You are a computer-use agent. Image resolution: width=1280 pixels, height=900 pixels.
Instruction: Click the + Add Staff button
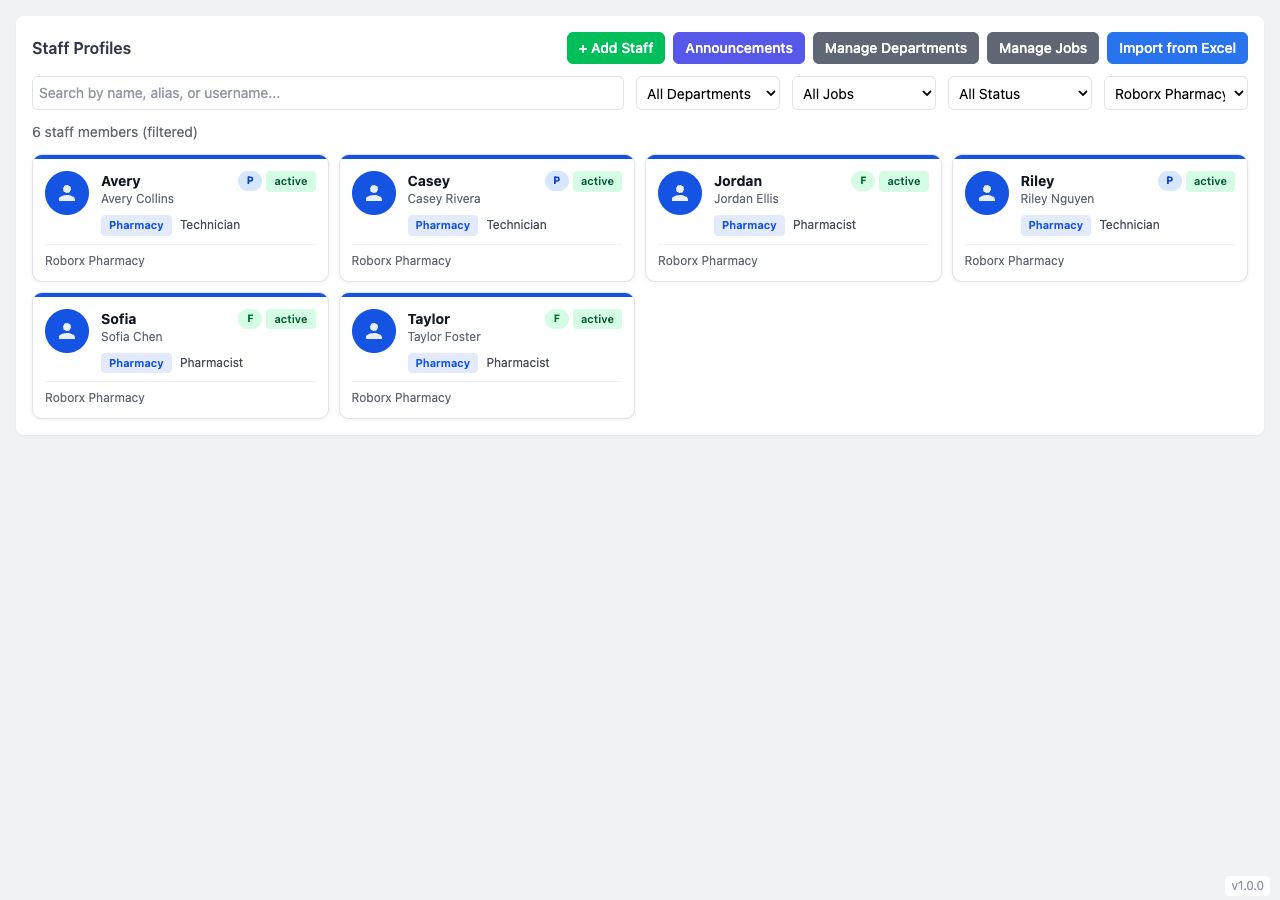click(x=616, y=48)
